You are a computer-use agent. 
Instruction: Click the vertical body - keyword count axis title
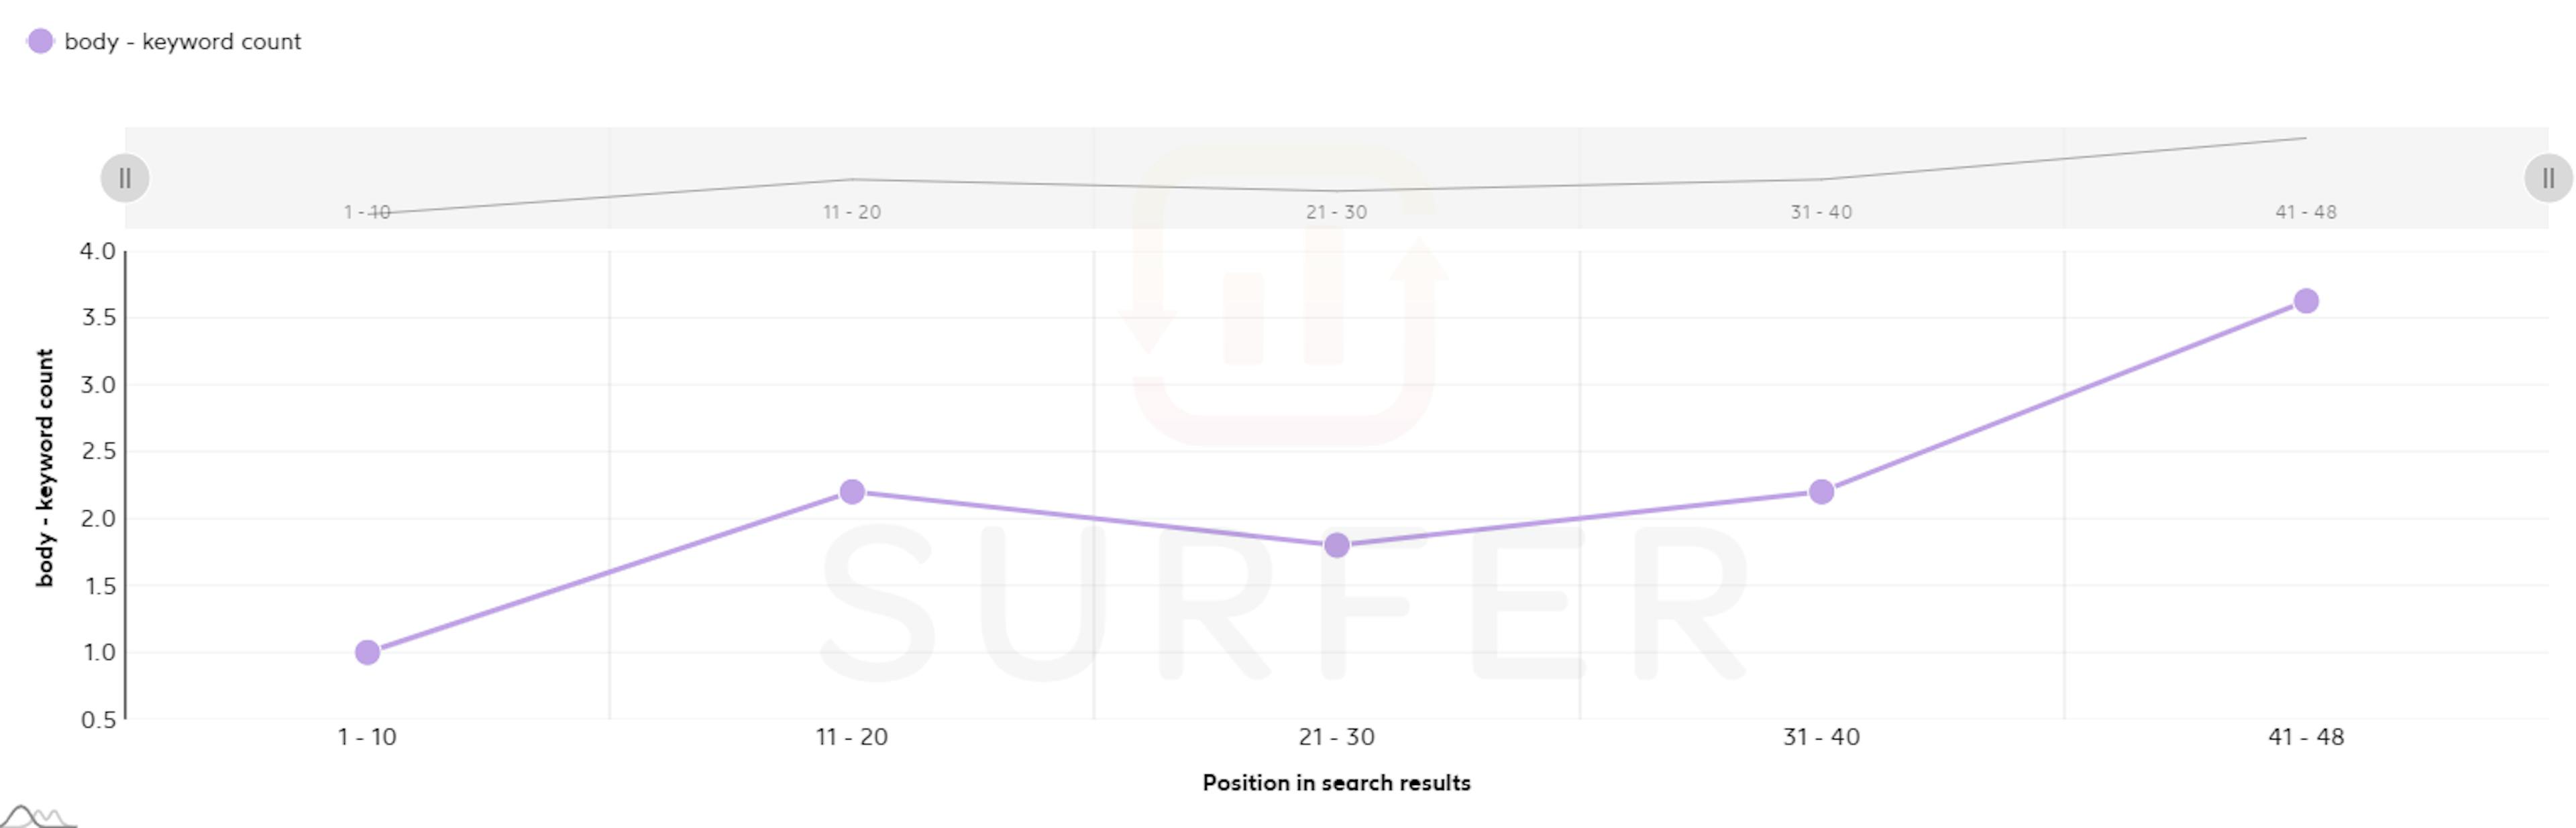point(45,467)
